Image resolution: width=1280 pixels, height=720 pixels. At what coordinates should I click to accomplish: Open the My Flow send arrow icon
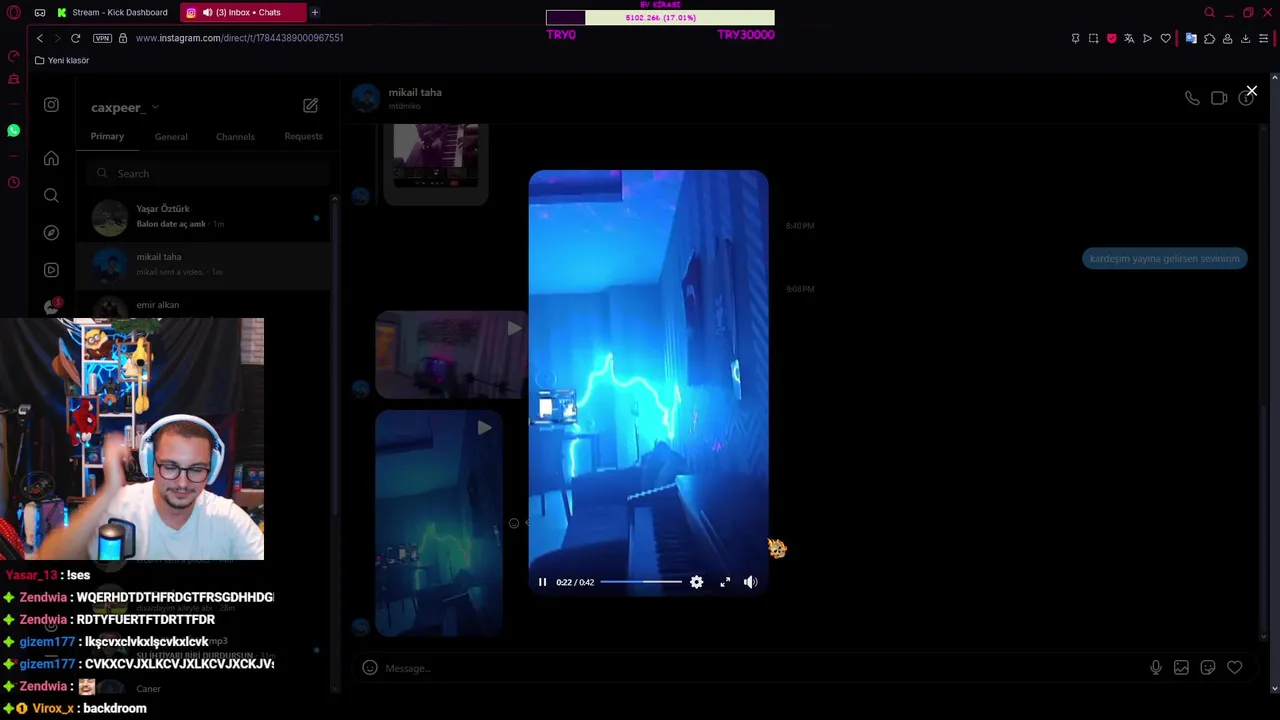(1147, 38)
